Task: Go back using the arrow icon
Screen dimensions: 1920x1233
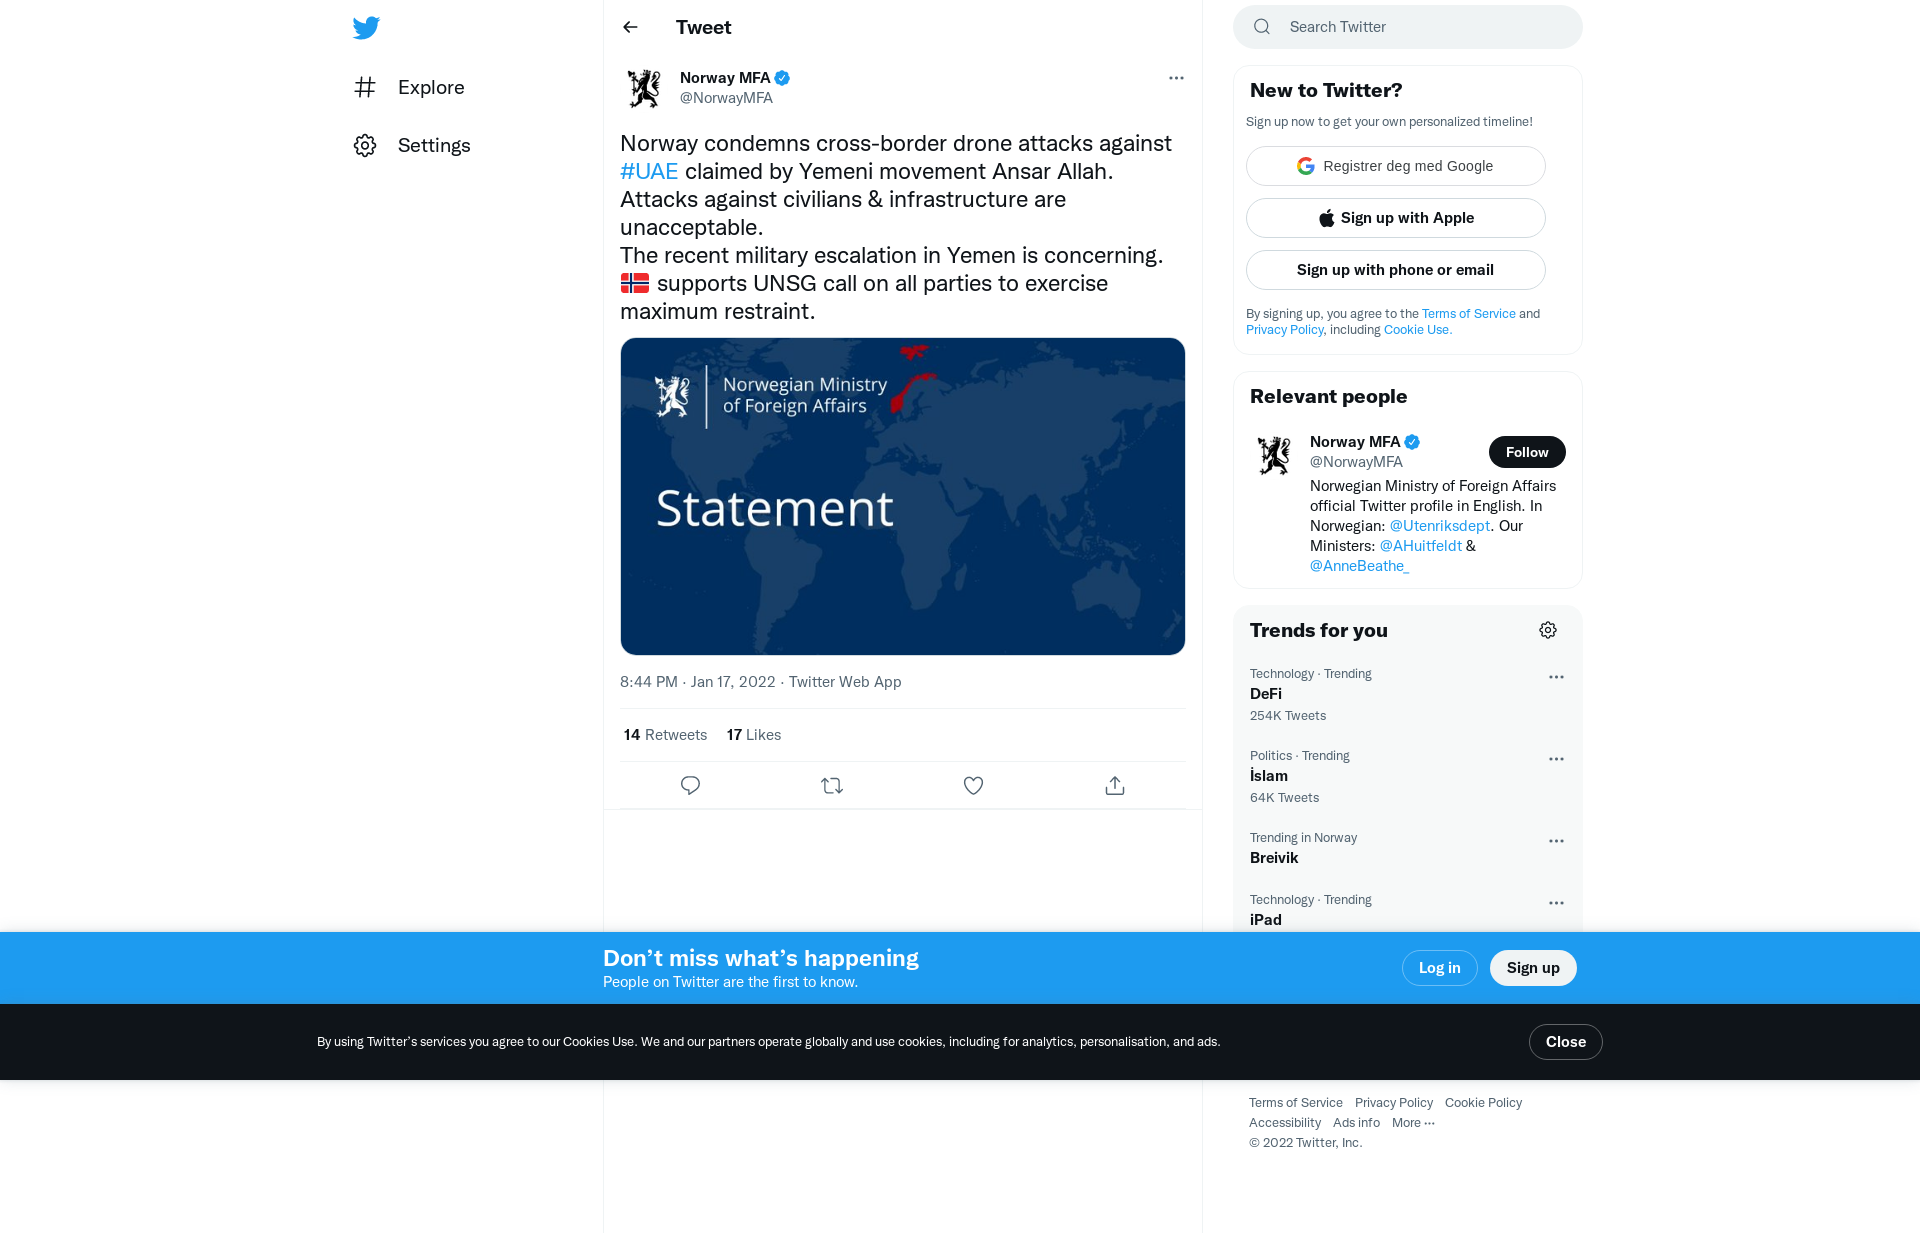Action: (x=630, y=27)
